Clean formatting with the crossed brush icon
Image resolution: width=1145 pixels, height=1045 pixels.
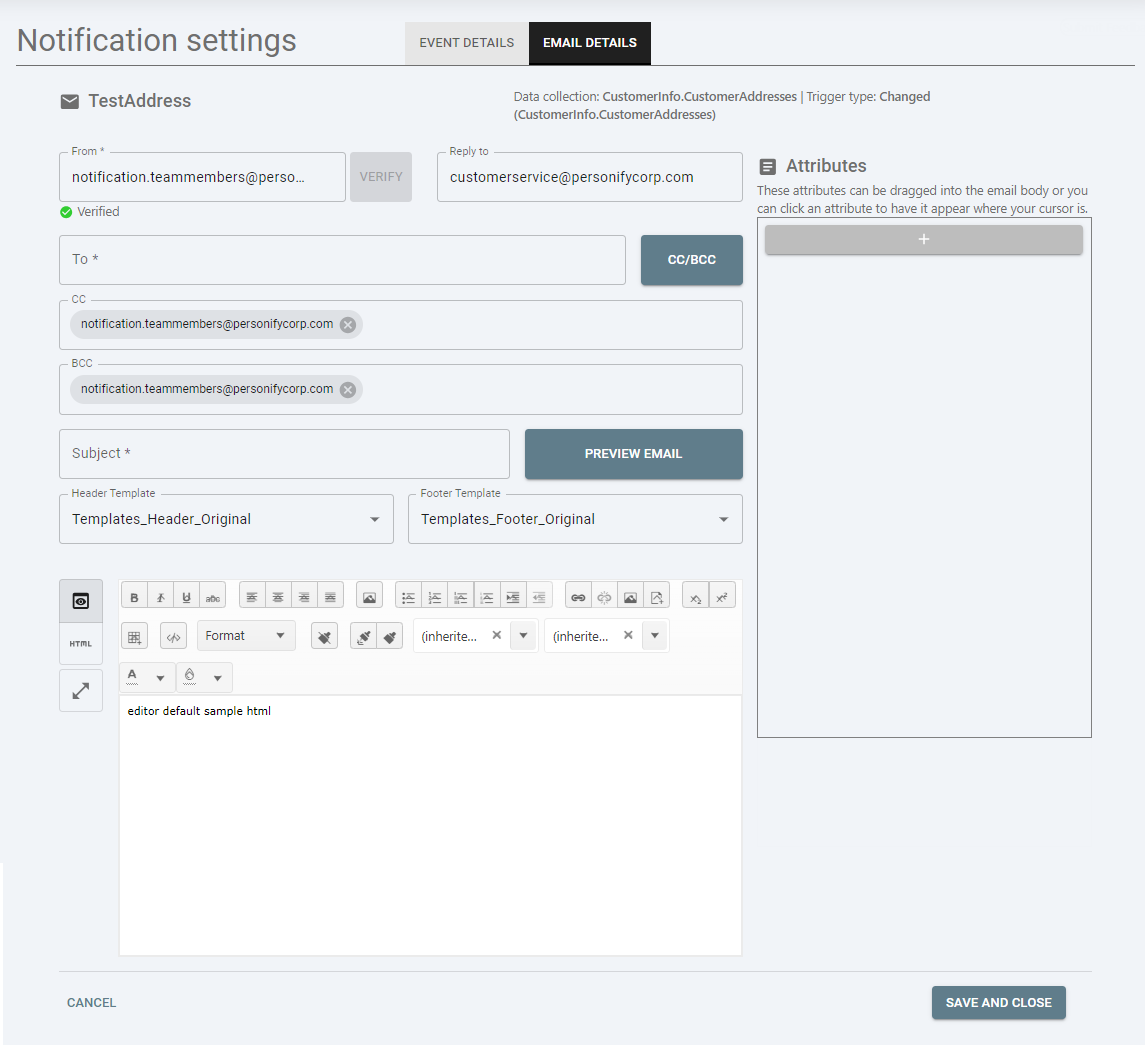click(324, 636)
